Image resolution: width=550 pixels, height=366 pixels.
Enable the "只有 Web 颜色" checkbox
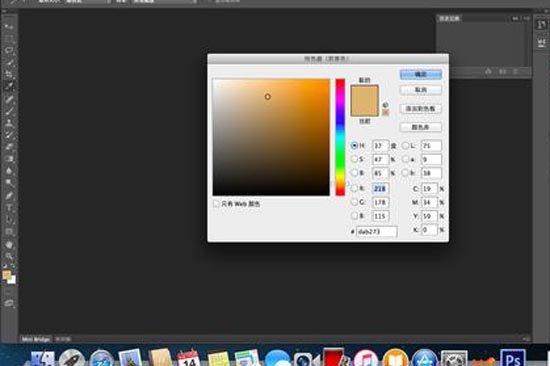point(216,204)
